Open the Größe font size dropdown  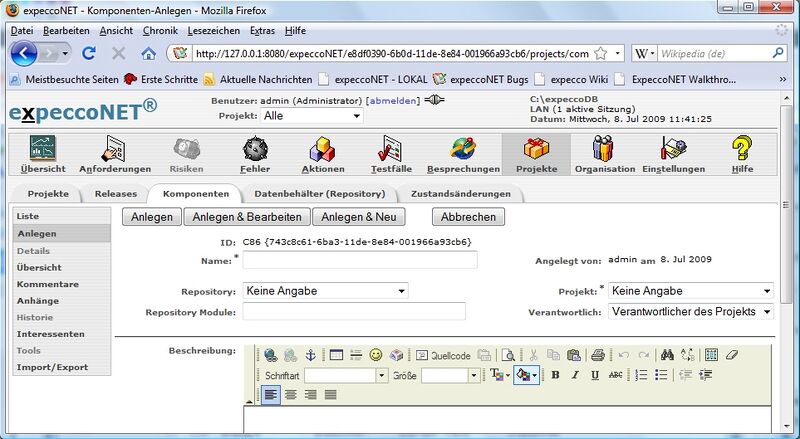[451, 376]
